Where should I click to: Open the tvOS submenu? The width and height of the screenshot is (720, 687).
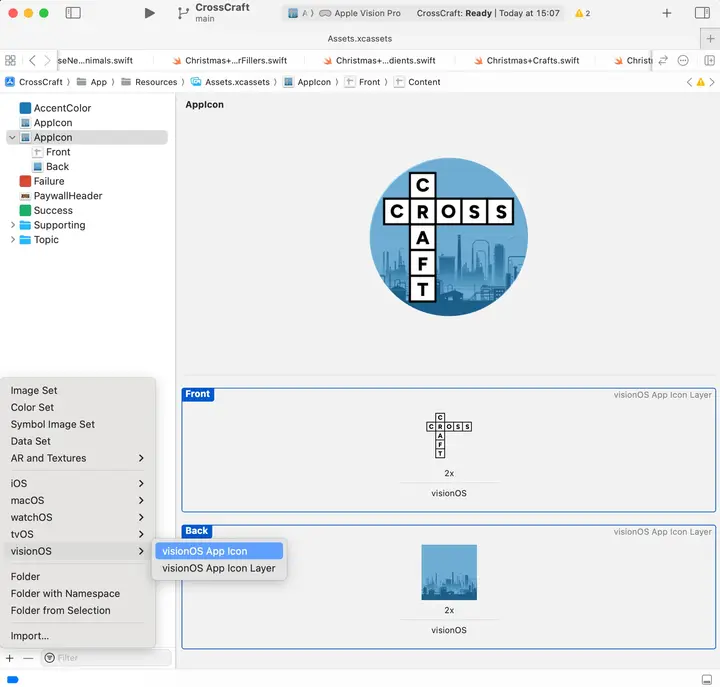78,535
